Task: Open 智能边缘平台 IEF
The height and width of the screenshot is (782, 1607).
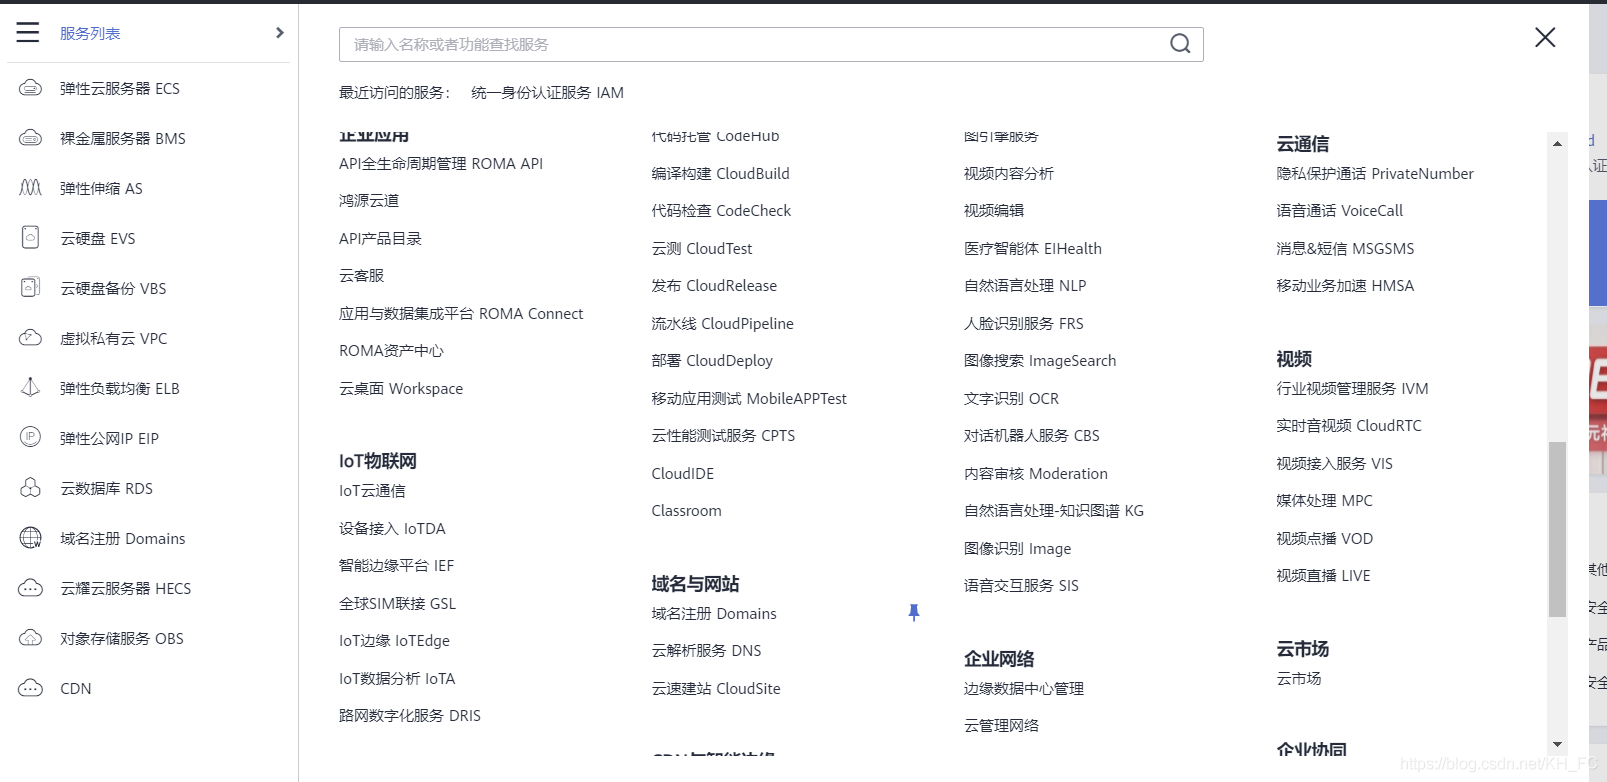Action: 396,565
